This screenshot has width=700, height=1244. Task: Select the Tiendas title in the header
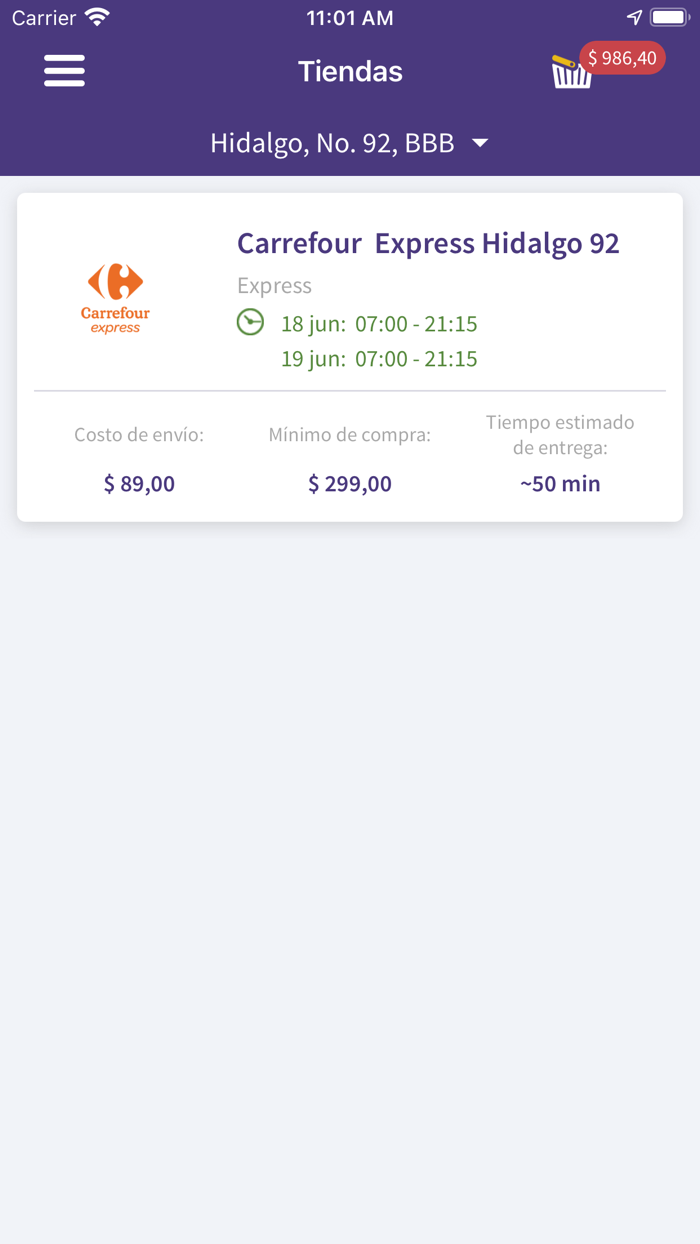(x=350, y=71)
